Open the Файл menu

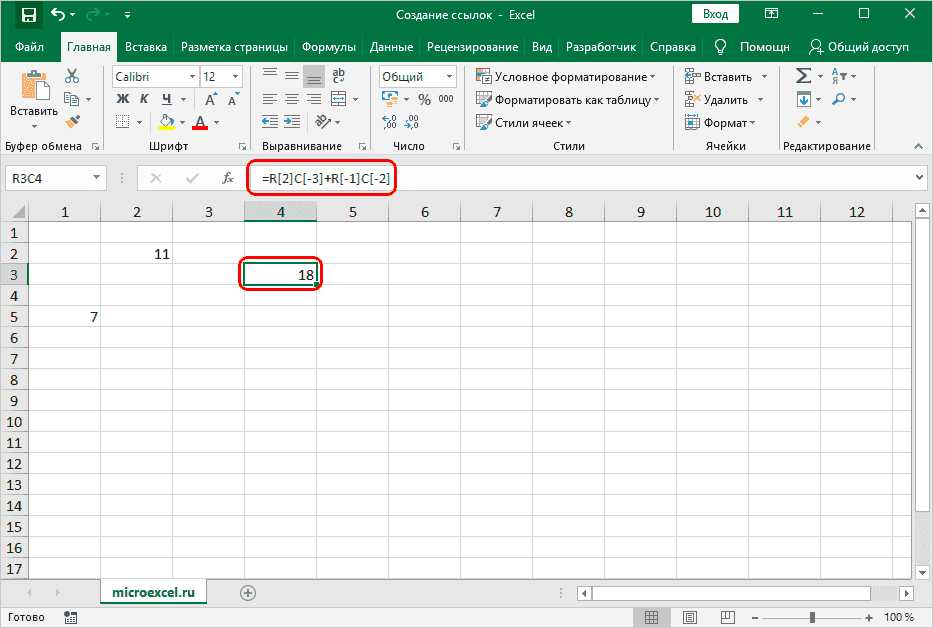(x=31, y=47)
